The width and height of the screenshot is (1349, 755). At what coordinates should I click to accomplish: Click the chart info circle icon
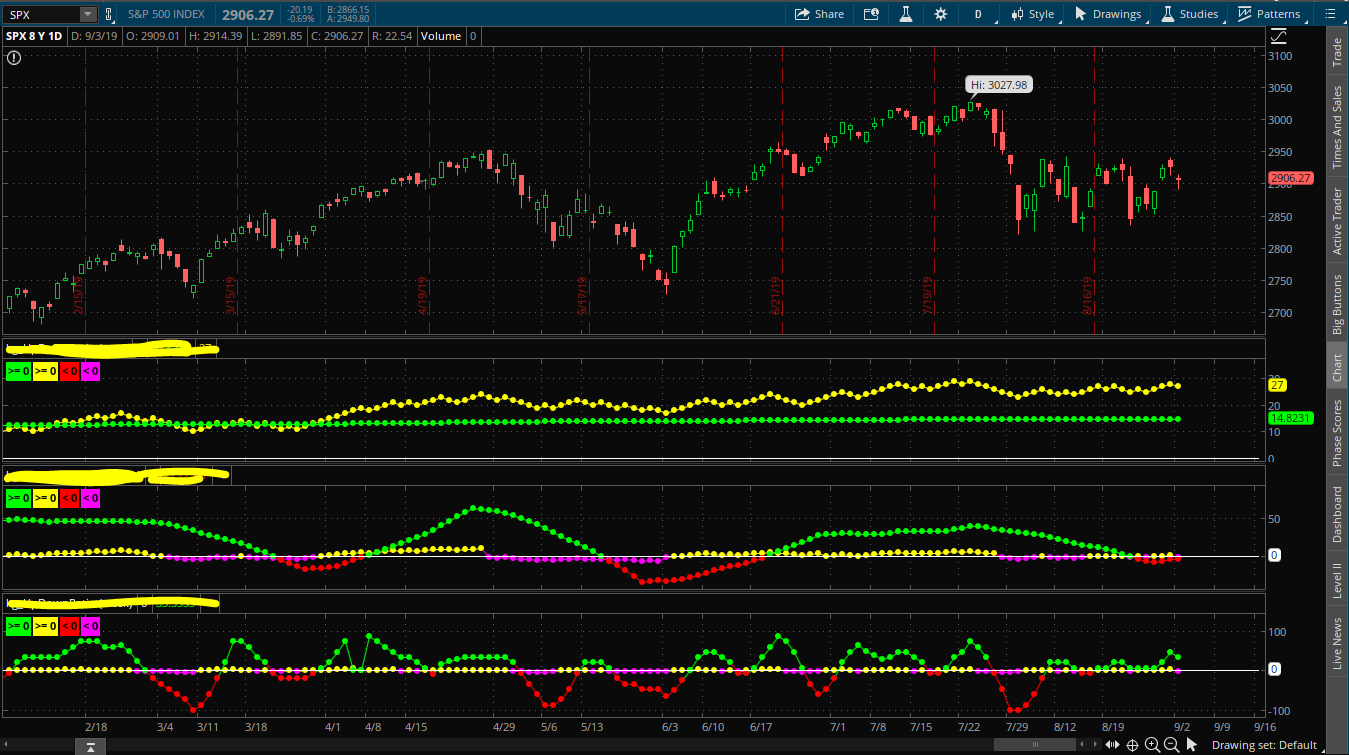tap(13, 58)
